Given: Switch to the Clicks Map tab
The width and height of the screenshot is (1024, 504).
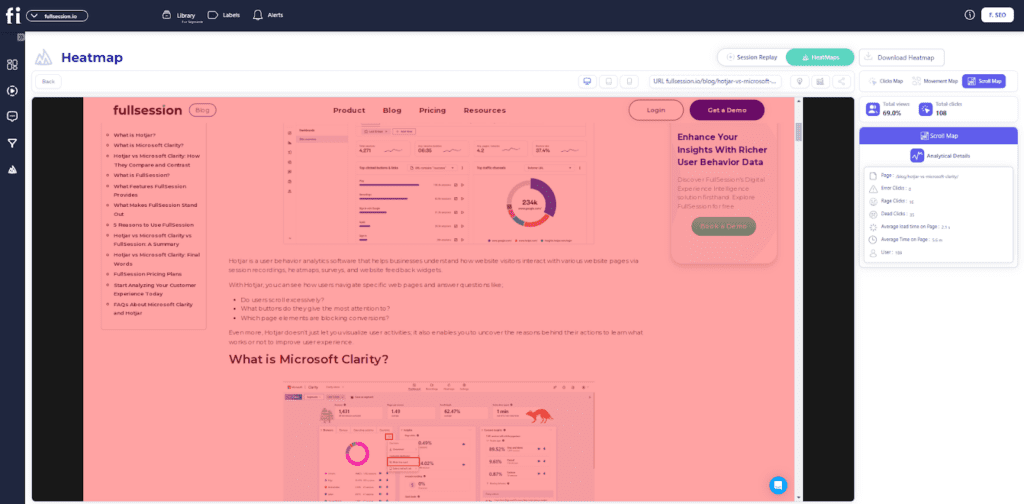Looking at the screenshot, I should (886, 81).
